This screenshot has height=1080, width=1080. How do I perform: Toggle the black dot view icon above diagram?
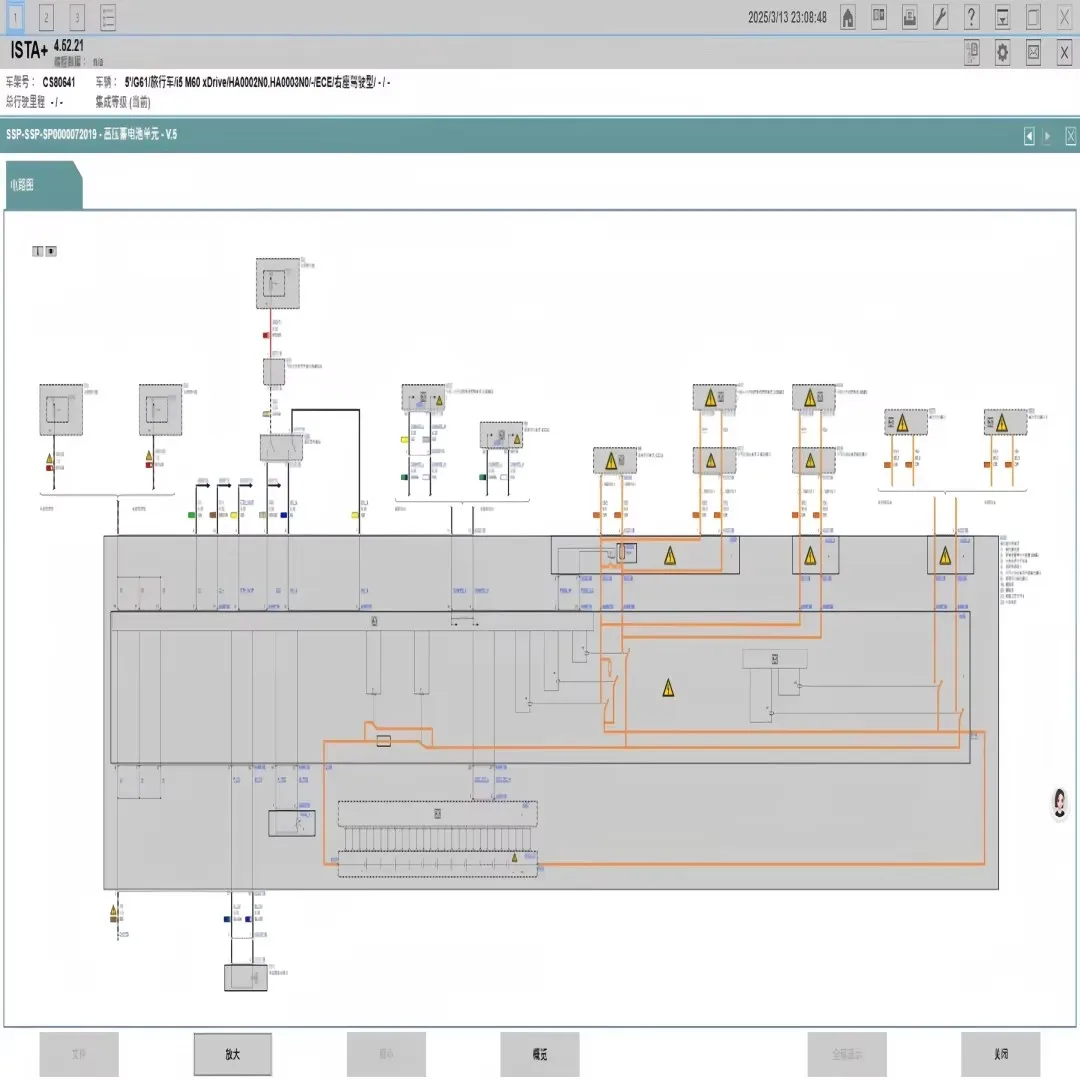51,251
